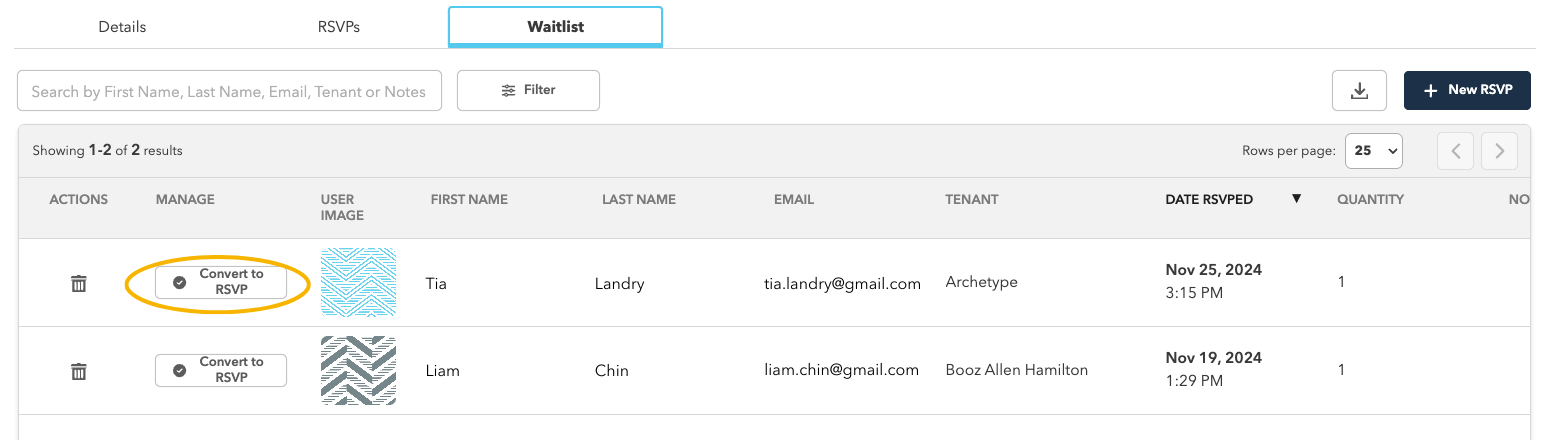Click the First Name column header
1555x440 pixels.
(469, 199)
